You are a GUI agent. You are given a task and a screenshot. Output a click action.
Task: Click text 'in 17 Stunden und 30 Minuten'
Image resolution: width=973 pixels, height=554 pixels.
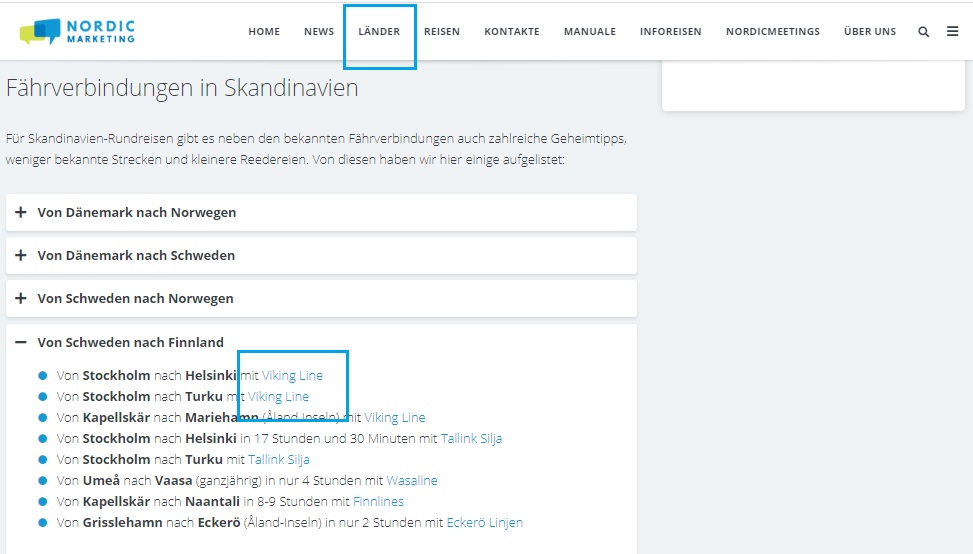pyautogui.click(x=328, y=439)
